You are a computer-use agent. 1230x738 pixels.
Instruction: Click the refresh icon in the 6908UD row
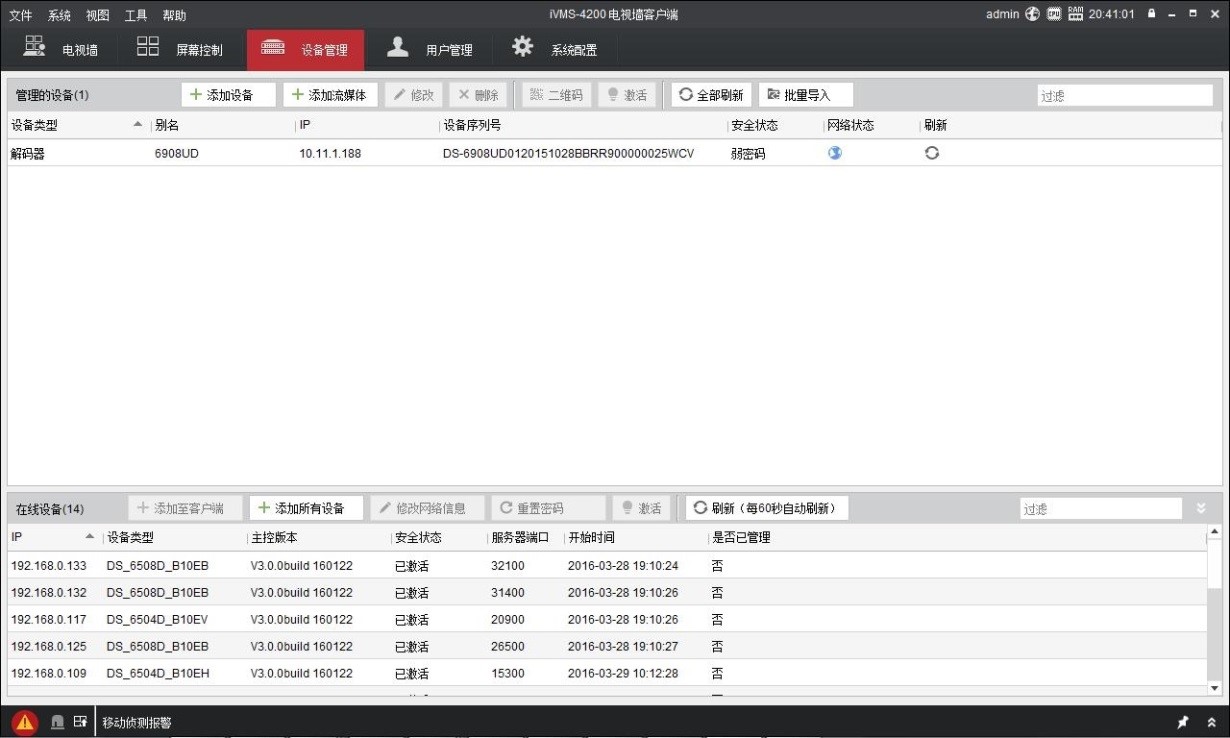click(931, 153)
